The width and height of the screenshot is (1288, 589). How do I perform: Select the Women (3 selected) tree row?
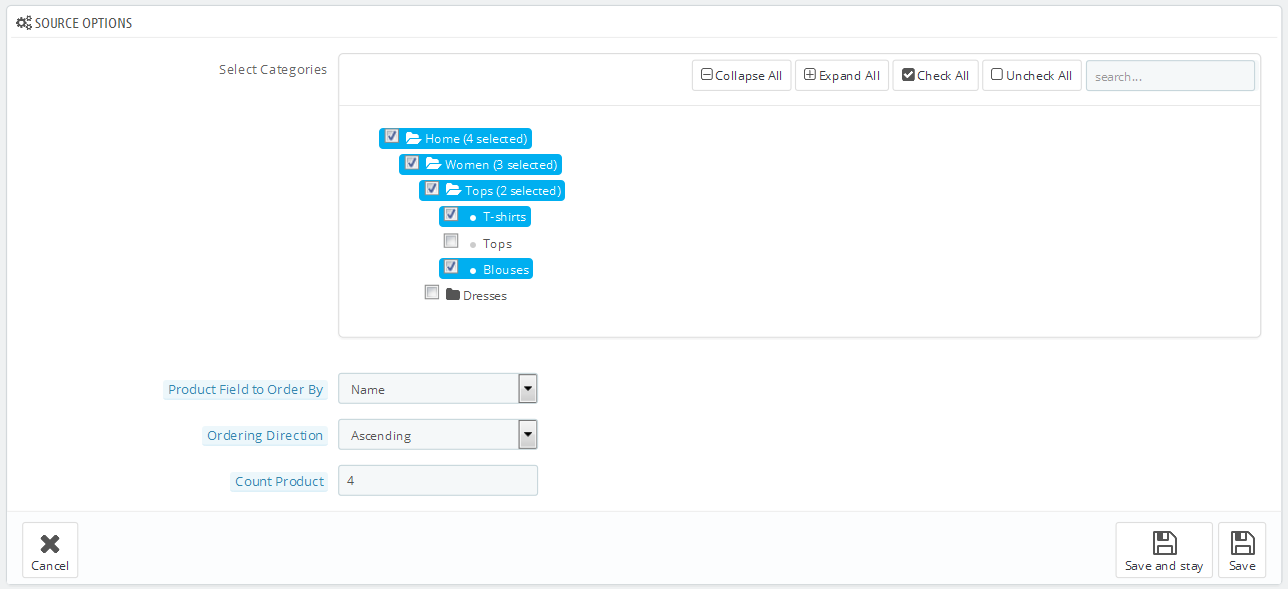tap(481, 164)
